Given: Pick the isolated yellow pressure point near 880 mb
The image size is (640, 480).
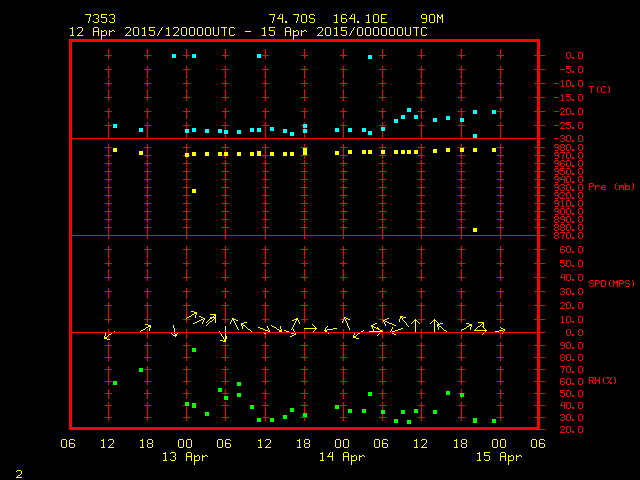Looking at the screenshot, I should point(475,230).
